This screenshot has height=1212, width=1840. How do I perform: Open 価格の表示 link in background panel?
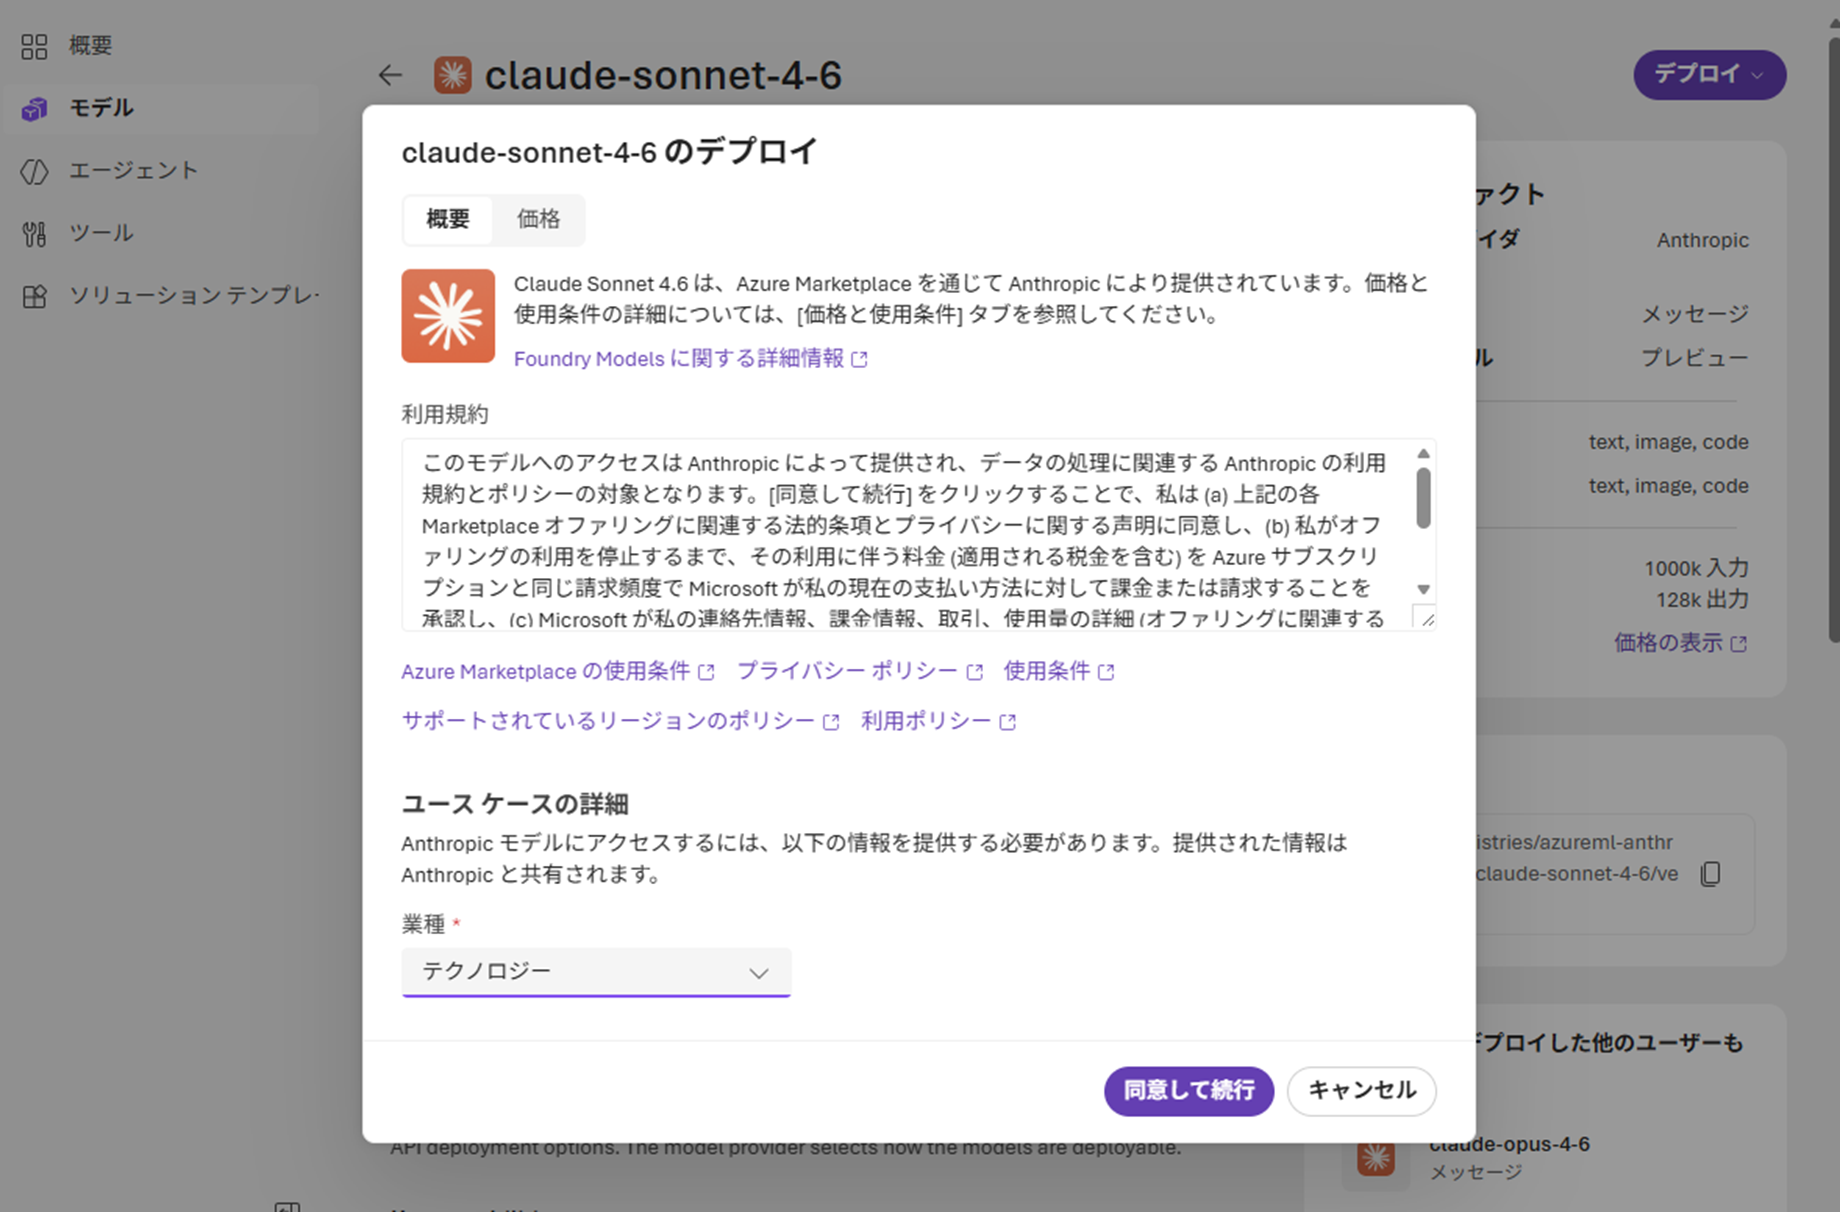click(x=1681, y=643)
